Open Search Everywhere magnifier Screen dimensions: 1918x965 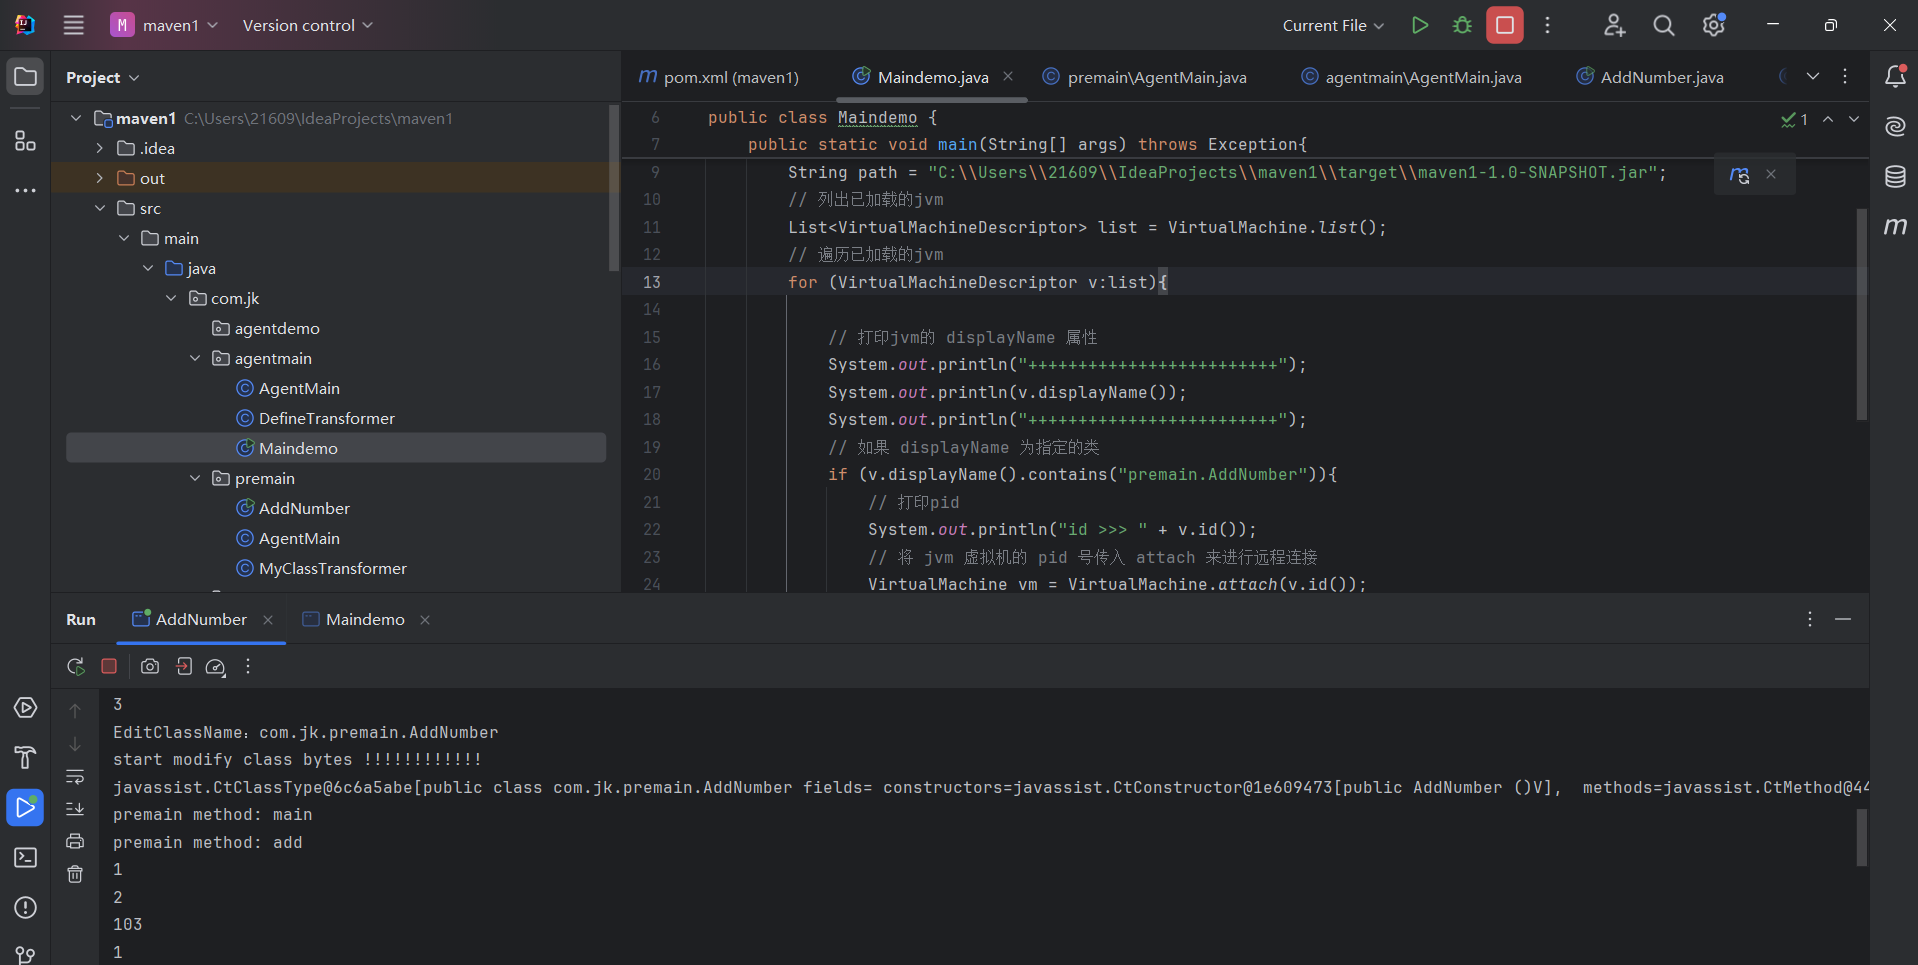[1664, 25]
